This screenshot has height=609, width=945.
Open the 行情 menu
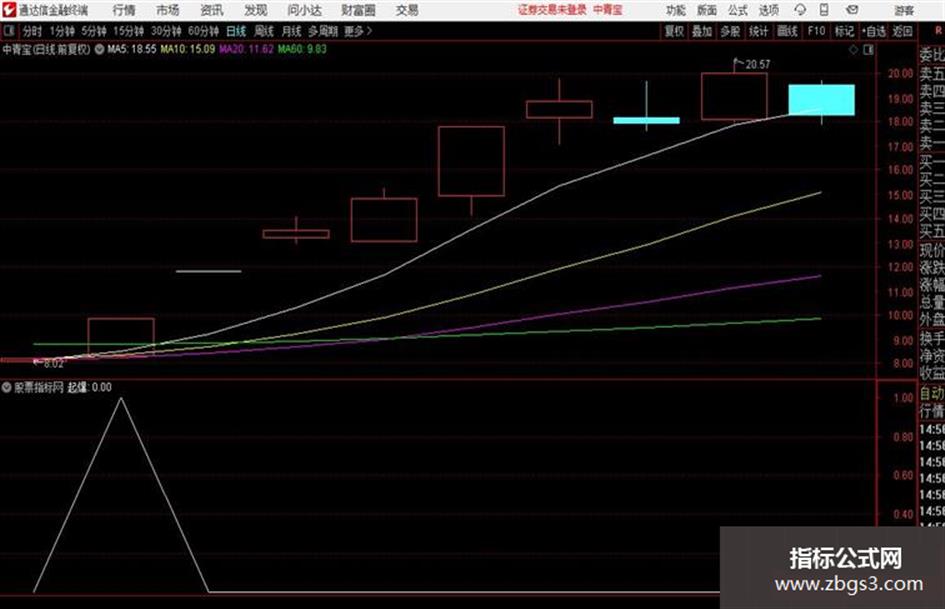point(124,10)
